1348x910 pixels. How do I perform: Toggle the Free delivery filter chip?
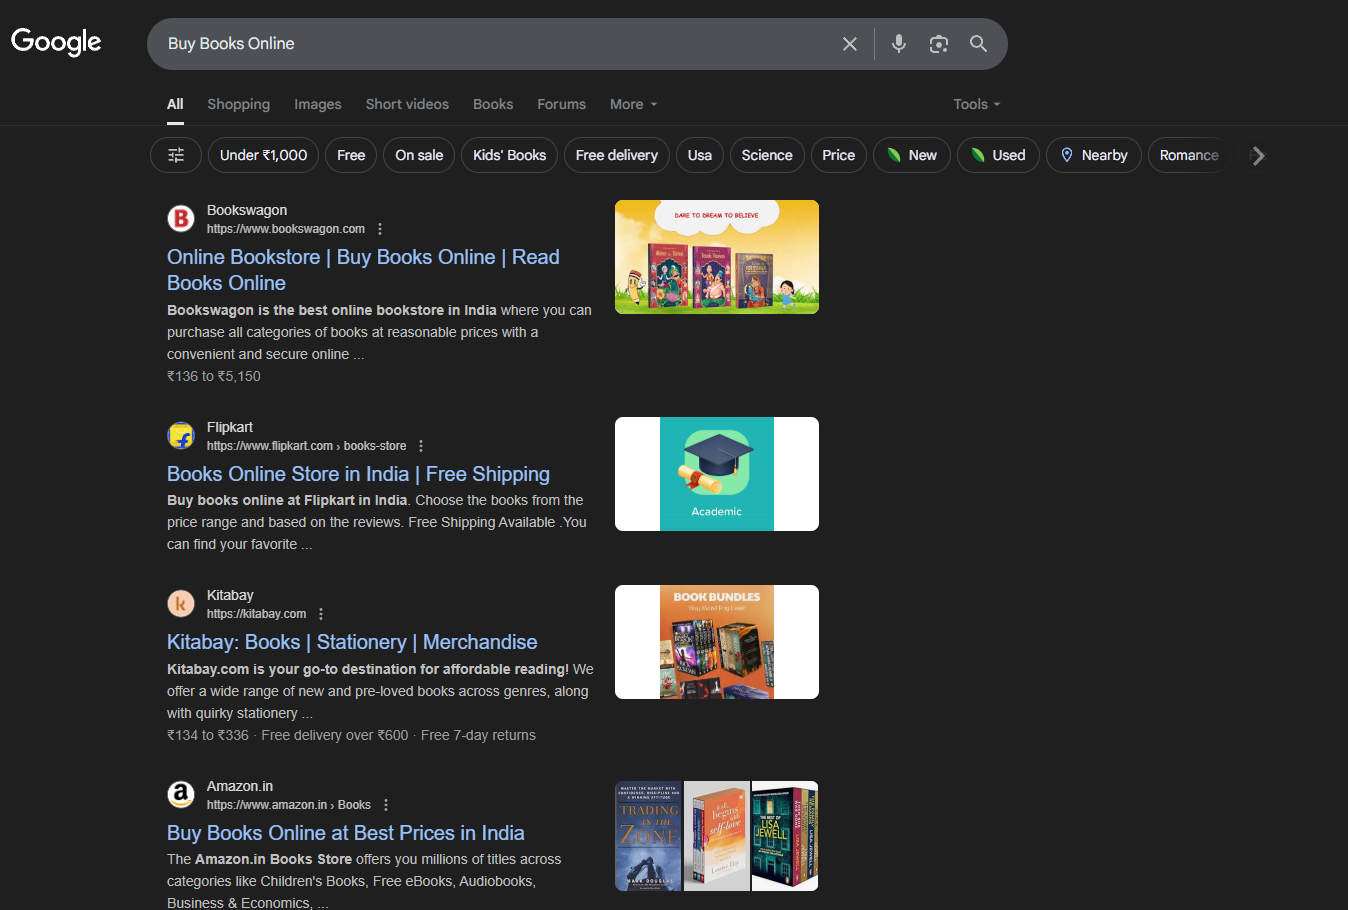click(x=617, y=155)
